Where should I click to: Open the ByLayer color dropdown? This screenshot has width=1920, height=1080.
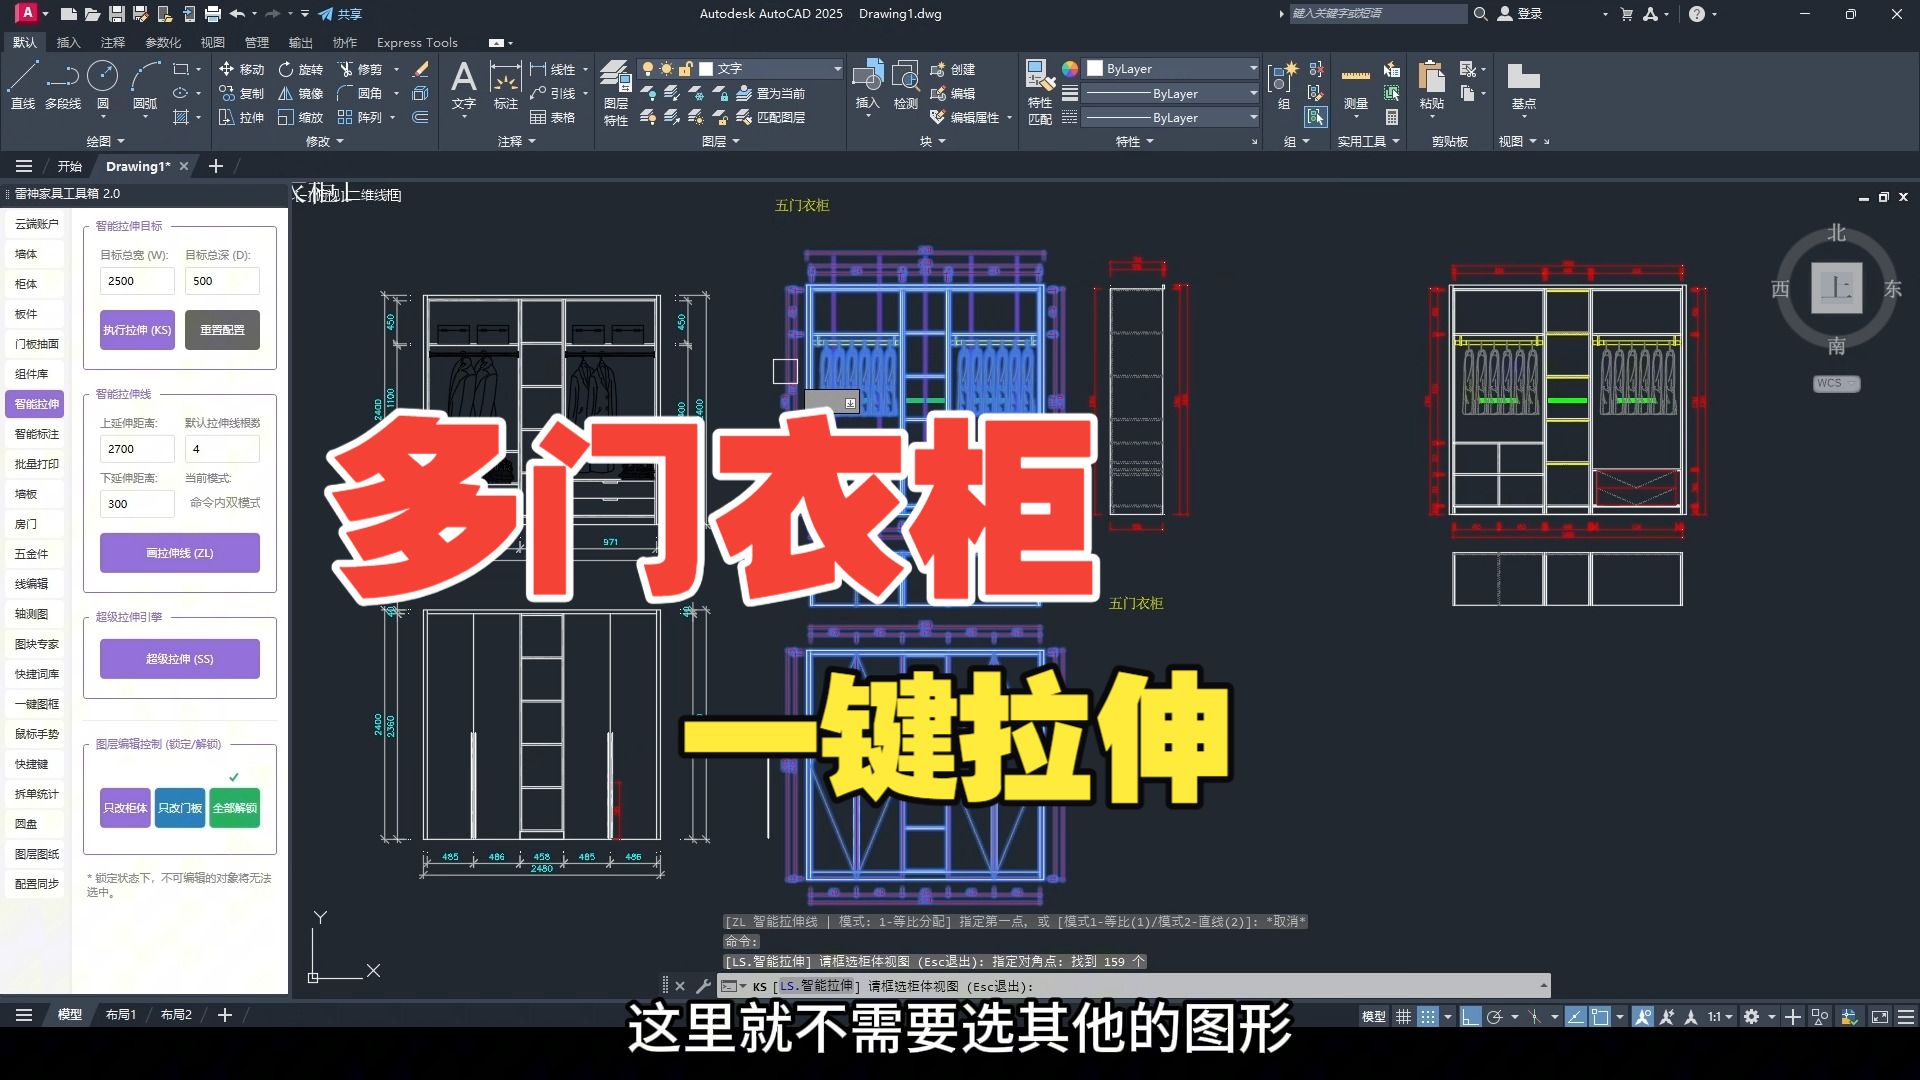click(x=1172, y=69)
